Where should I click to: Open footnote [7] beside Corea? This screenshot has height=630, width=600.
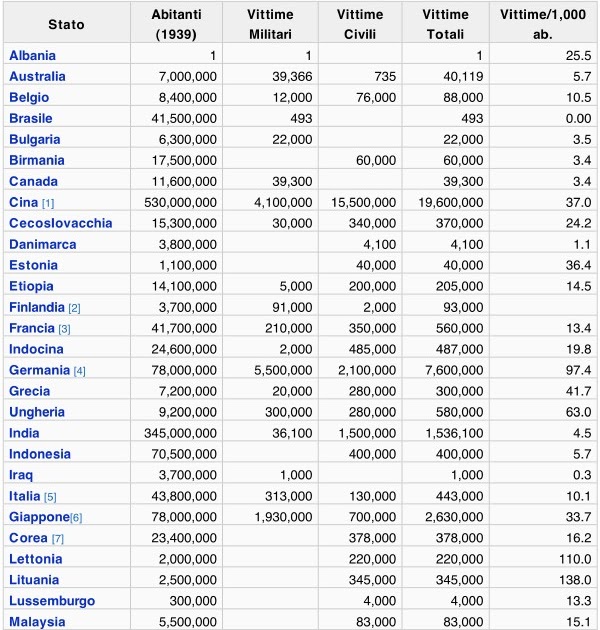click(57, 539)
